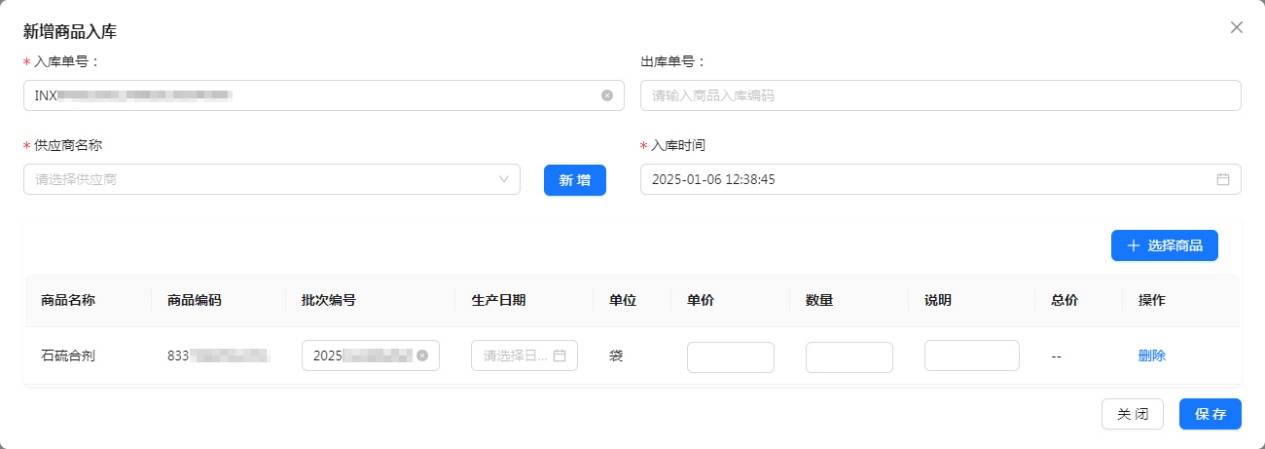The height and width of the screenshot is (449, 1265).
Task: Click the 出库单号 field label
Action: click(x=673, y=61)
